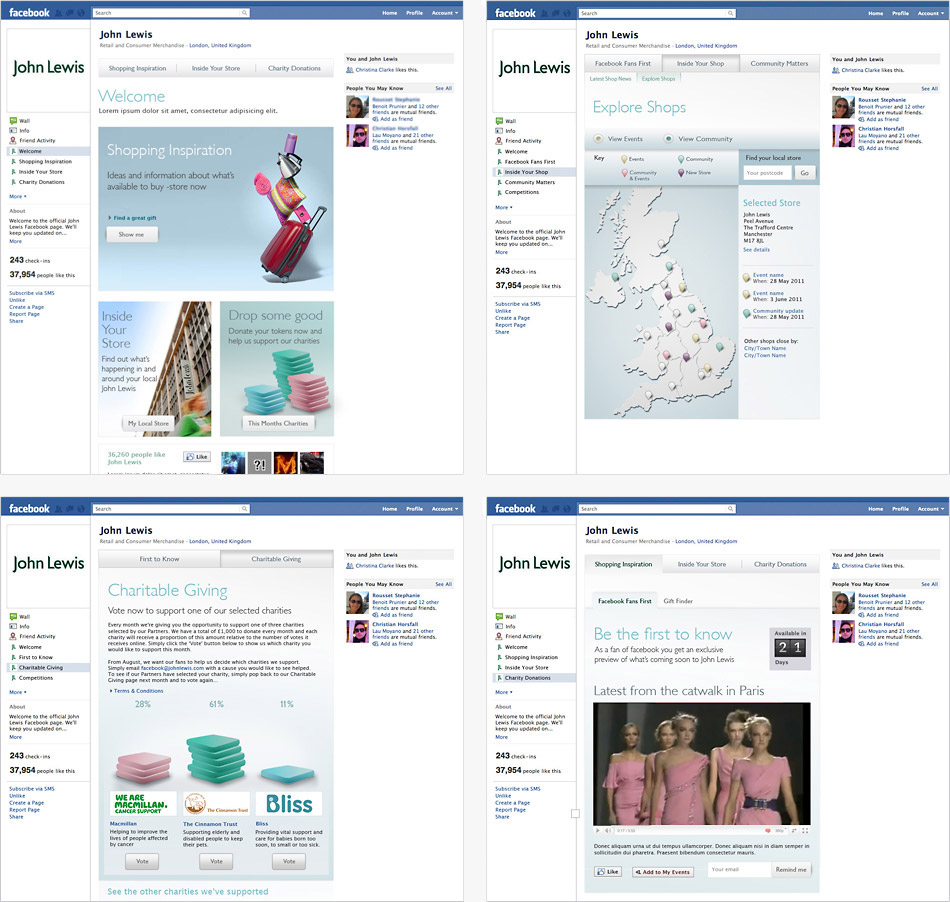Open The Cinnamon Trust logo

click(x=216, y=804)
